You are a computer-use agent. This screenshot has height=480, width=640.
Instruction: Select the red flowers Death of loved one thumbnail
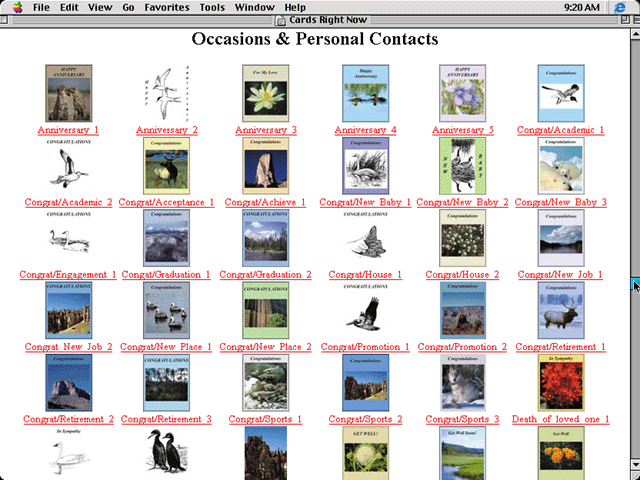[561, 382]
